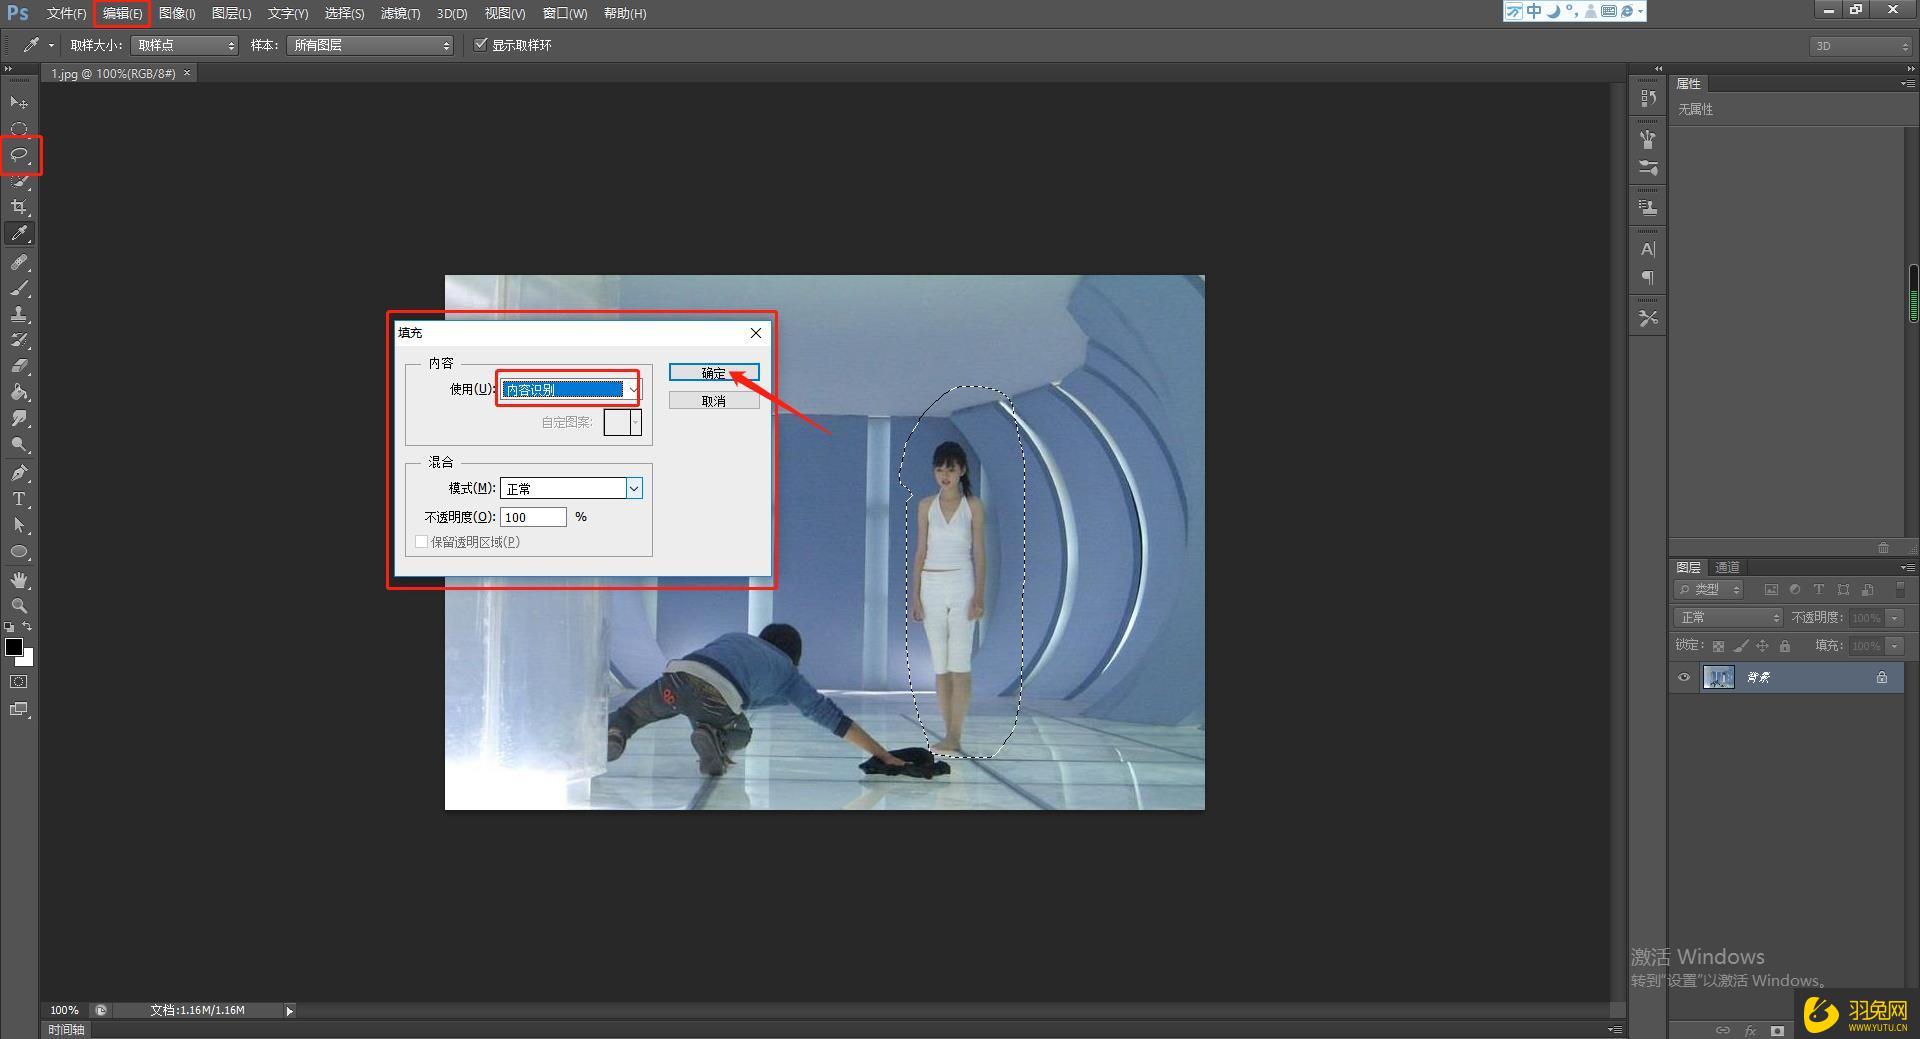Open the 使用 content dropdown in the fill dialog
The width and height of the screenshot is (1920, 1039).
click(571, 389)
